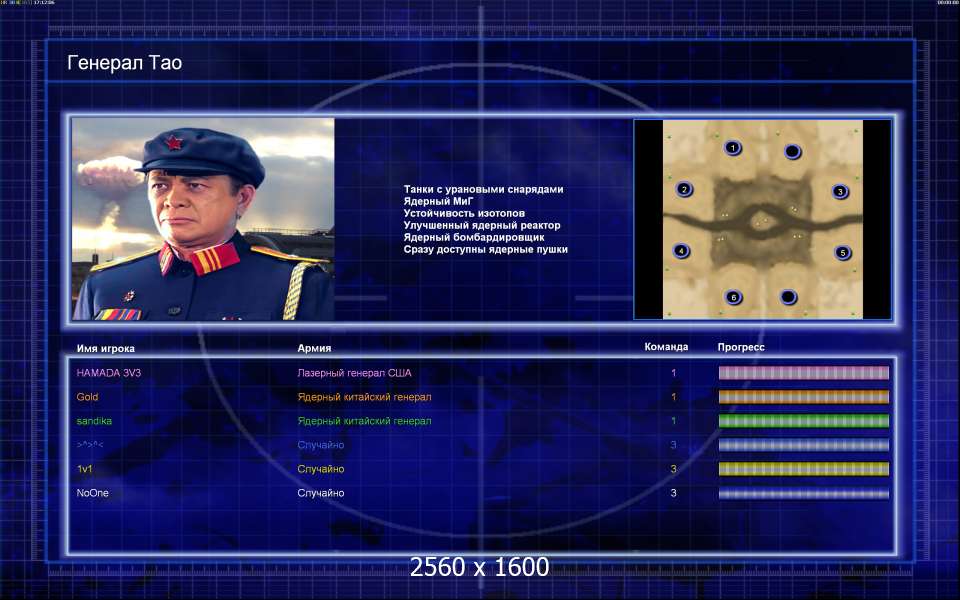Click the General Tao portrait image

(x=203, y=219)
